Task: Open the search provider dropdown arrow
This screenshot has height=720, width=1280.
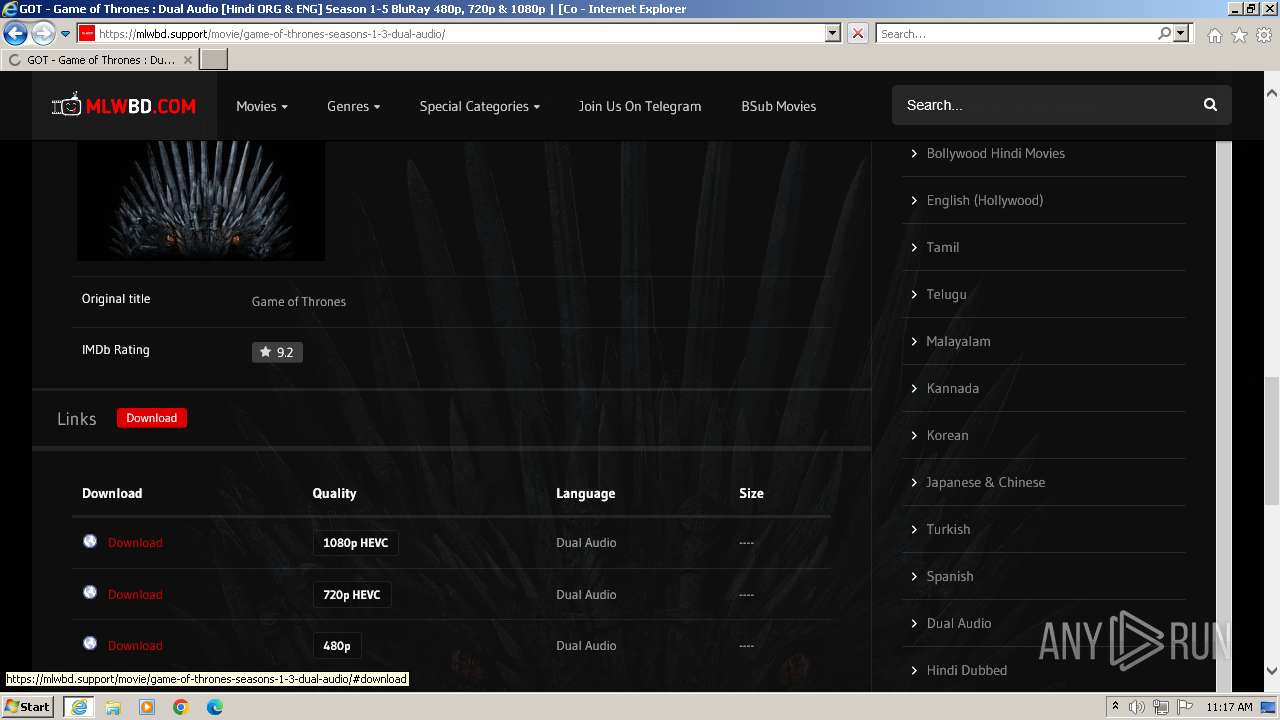Action: pyautogui.click(x=1181, y=33)
